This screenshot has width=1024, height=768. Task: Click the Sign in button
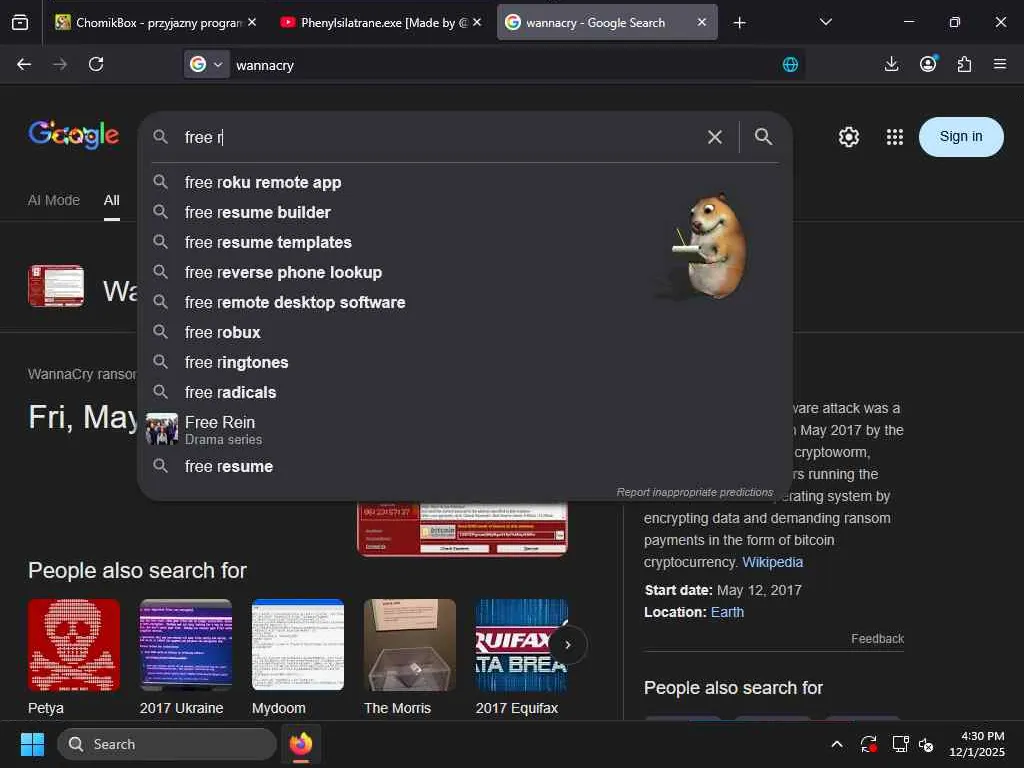pyautogui.click(x=961, y=136)
